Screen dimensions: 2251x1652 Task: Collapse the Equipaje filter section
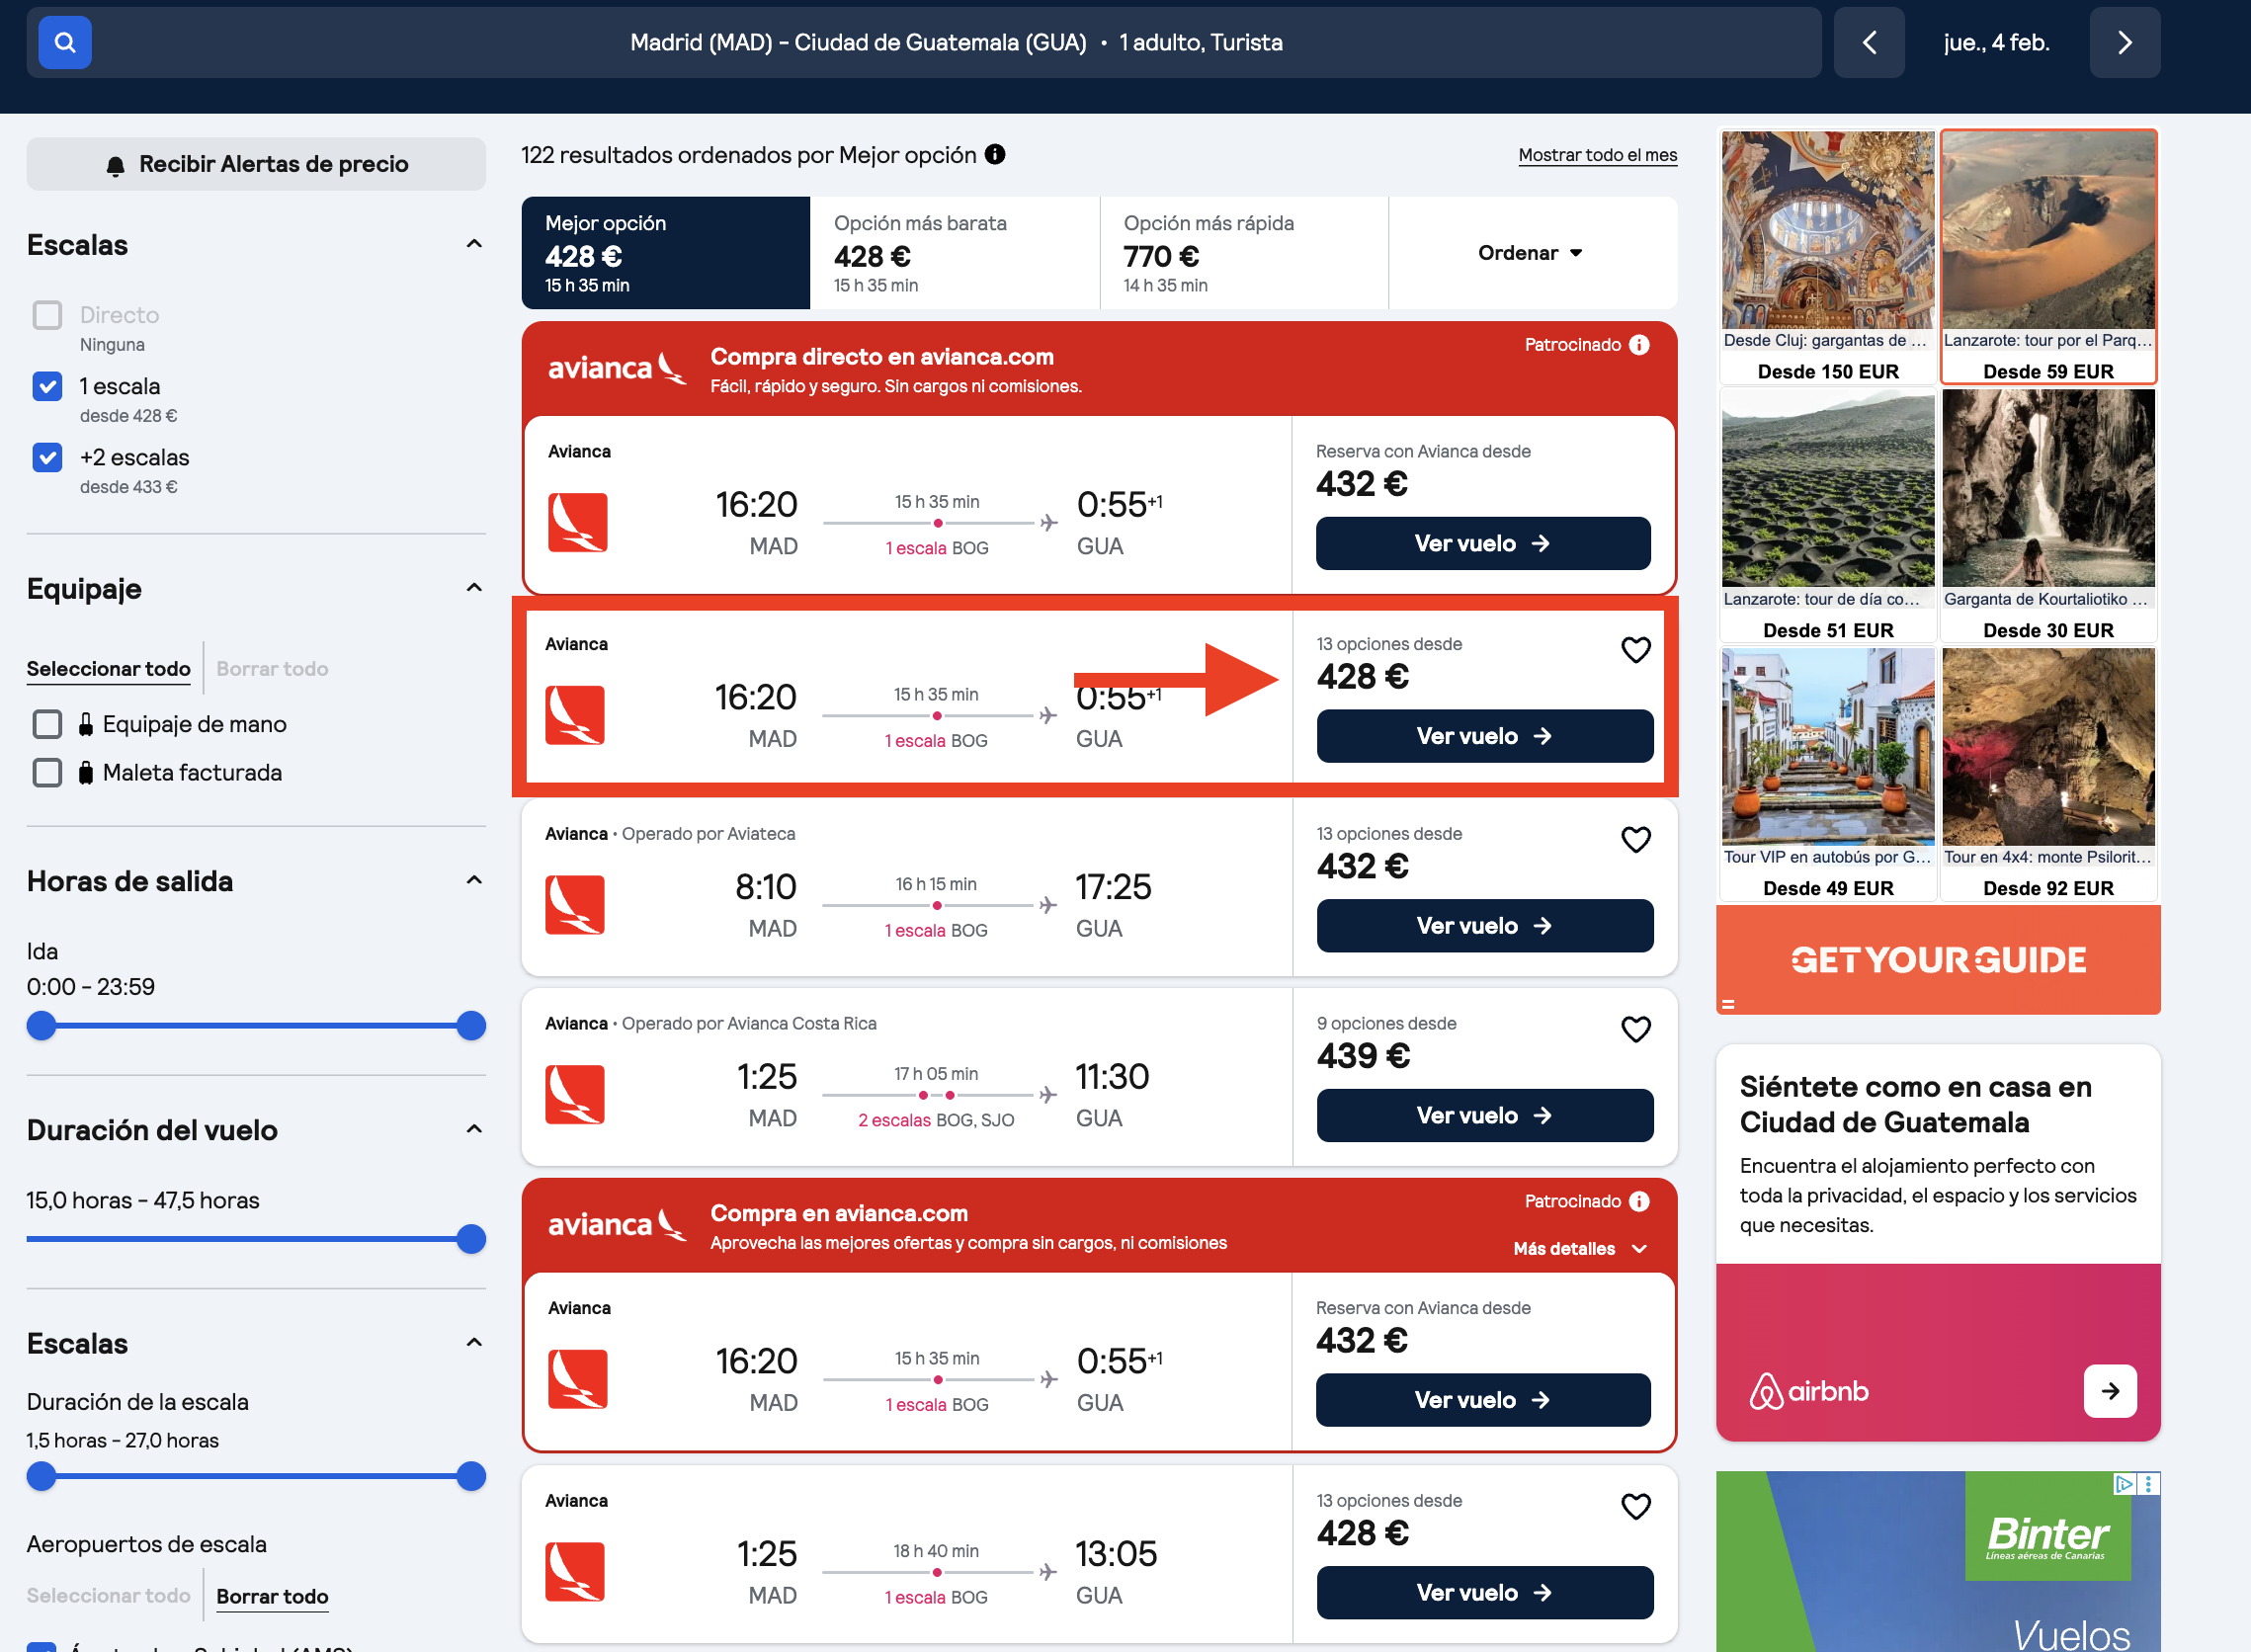click(x=474, y=588)
